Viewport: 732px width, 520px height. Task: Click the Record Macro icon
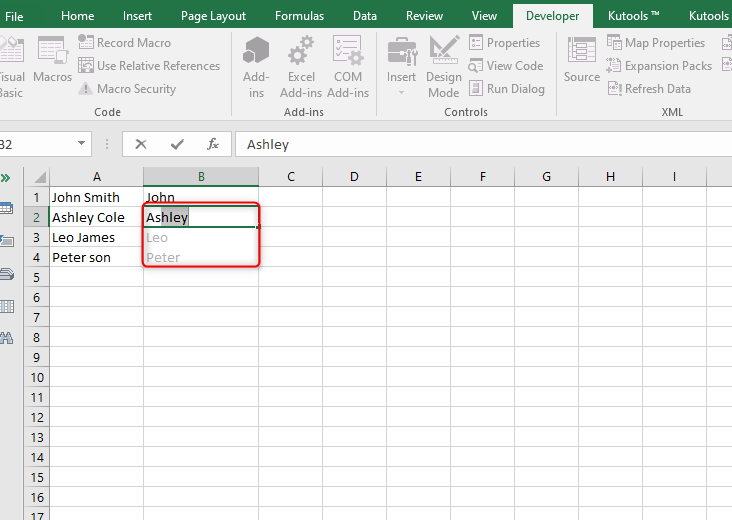click(87, 43)
